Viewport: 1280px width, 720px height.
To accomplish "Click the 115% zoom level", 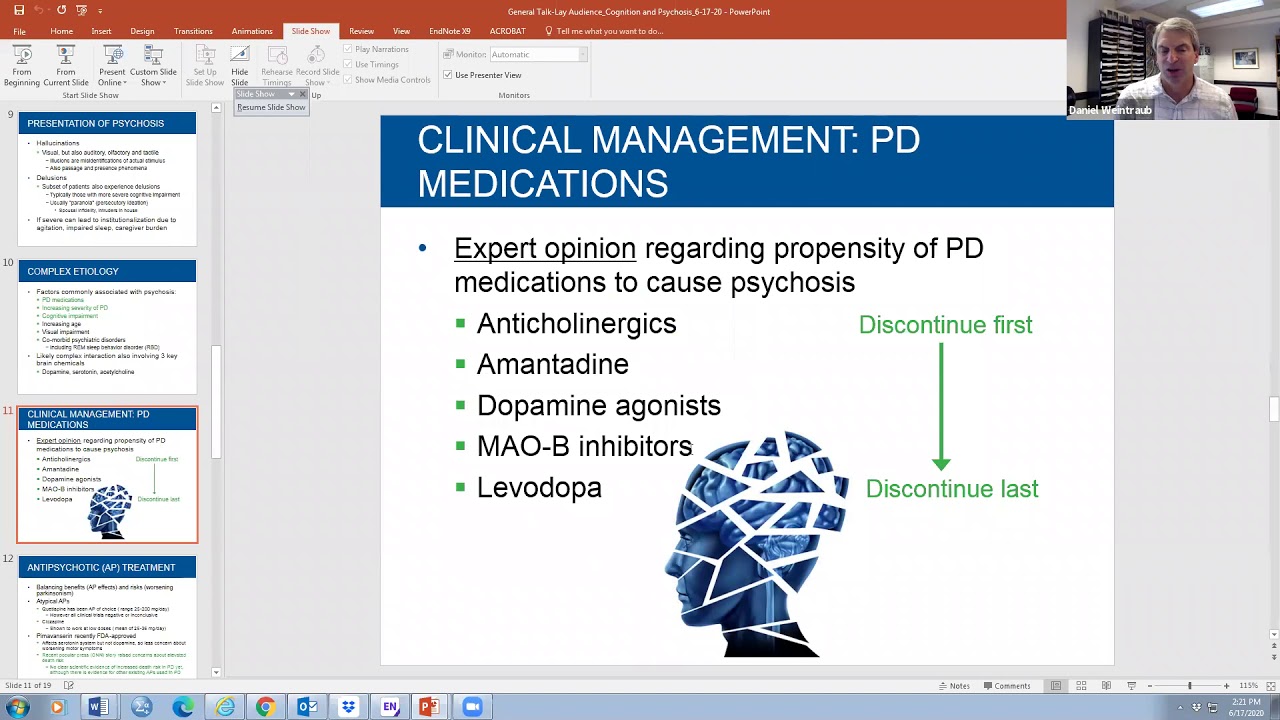I will click(1247, 686).
